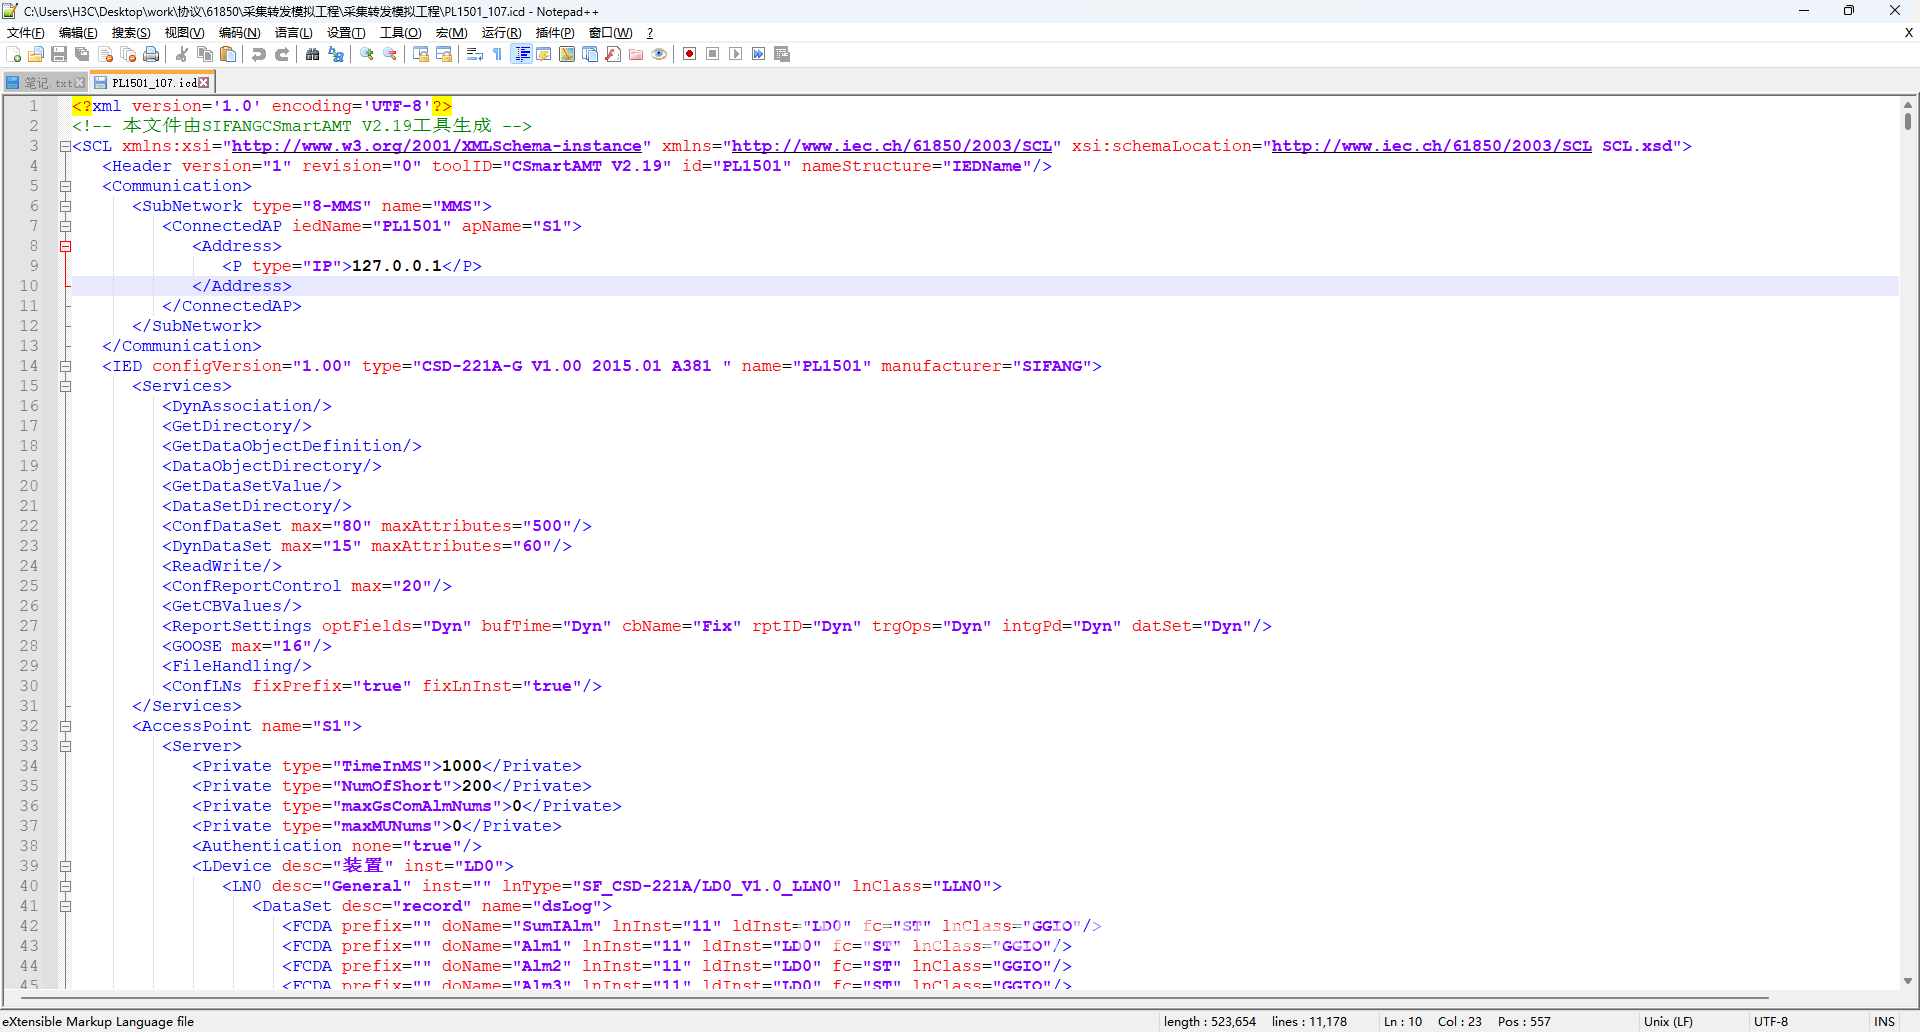Screen dimensions: 1920x1032
Task: Collapse Services fold marker at line 15
Action: coord(65,386)
